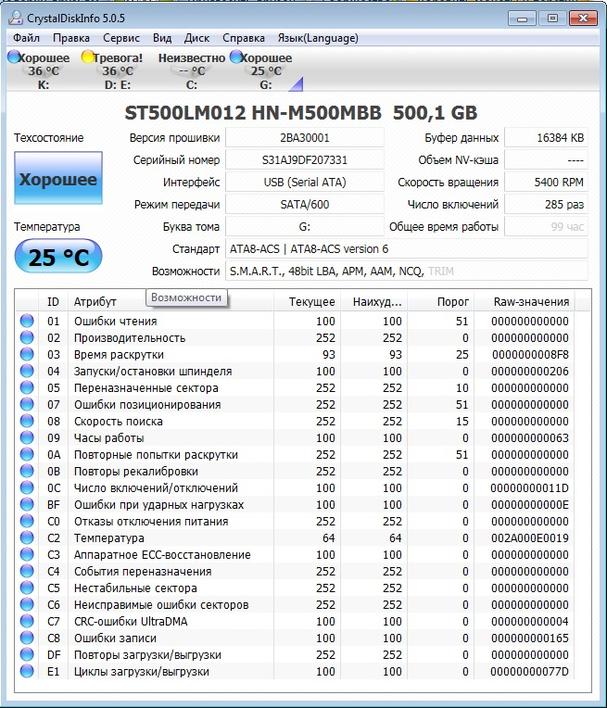607x708 pixels.
Task: Click the ID column header
Action: point(54,302)
